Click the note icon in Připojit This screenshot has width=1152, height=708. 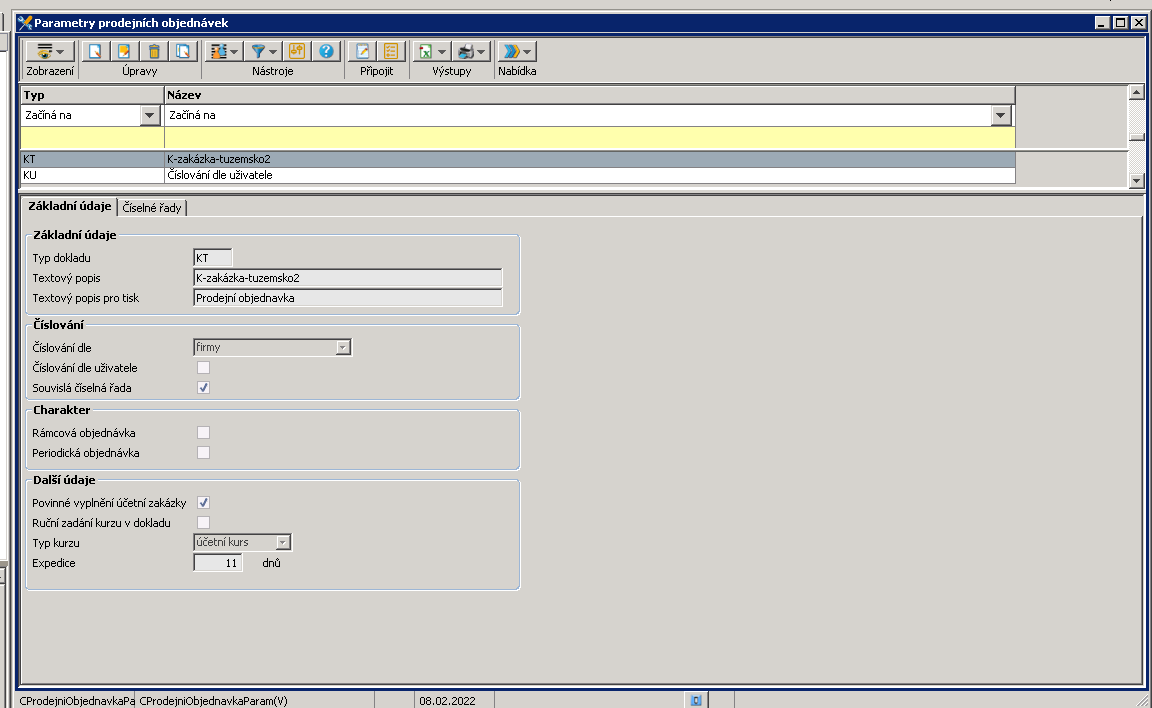pos(363,51)
